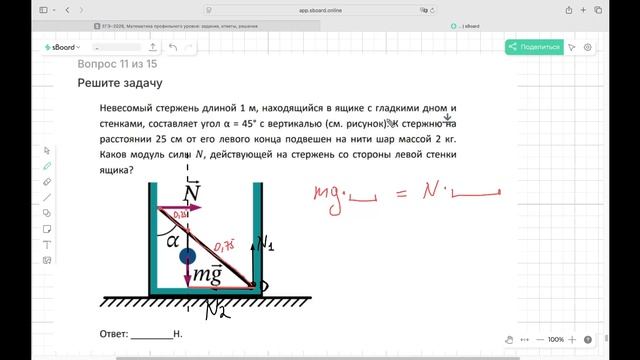Image resolution: width=640 pixels, height=360 pixels.
Task: Click the board name input field
Action: (116, 48)
